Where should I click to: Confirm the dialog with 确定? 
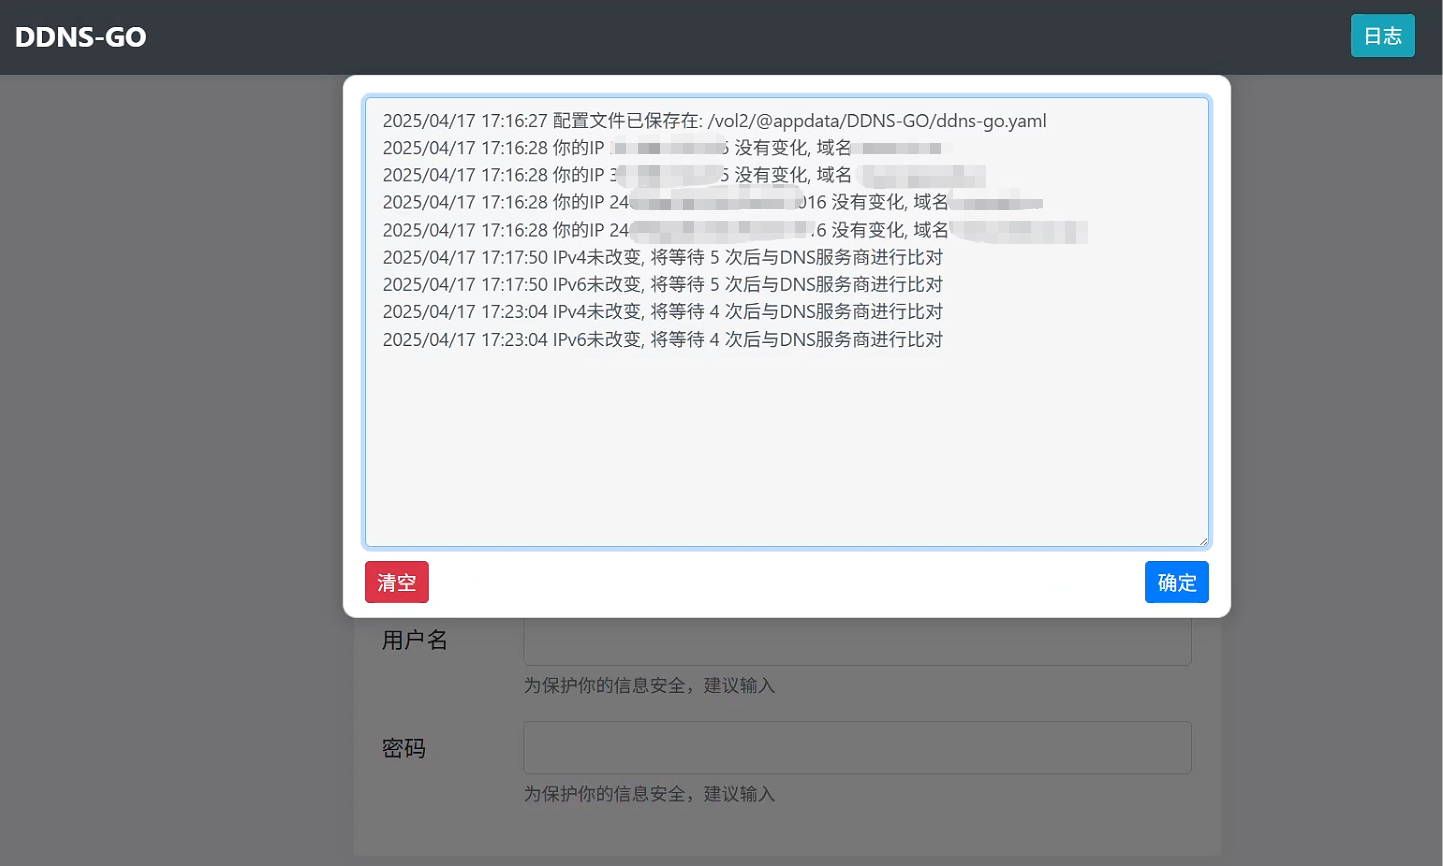pyautogui.click(x=1176, y=582)
